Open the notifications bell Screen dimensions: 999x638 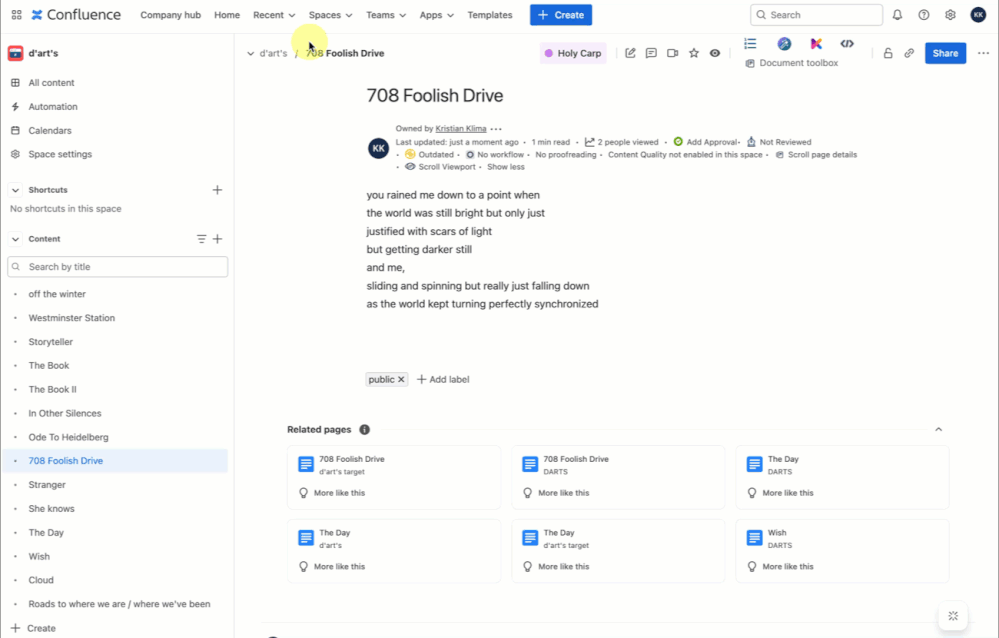897,15
